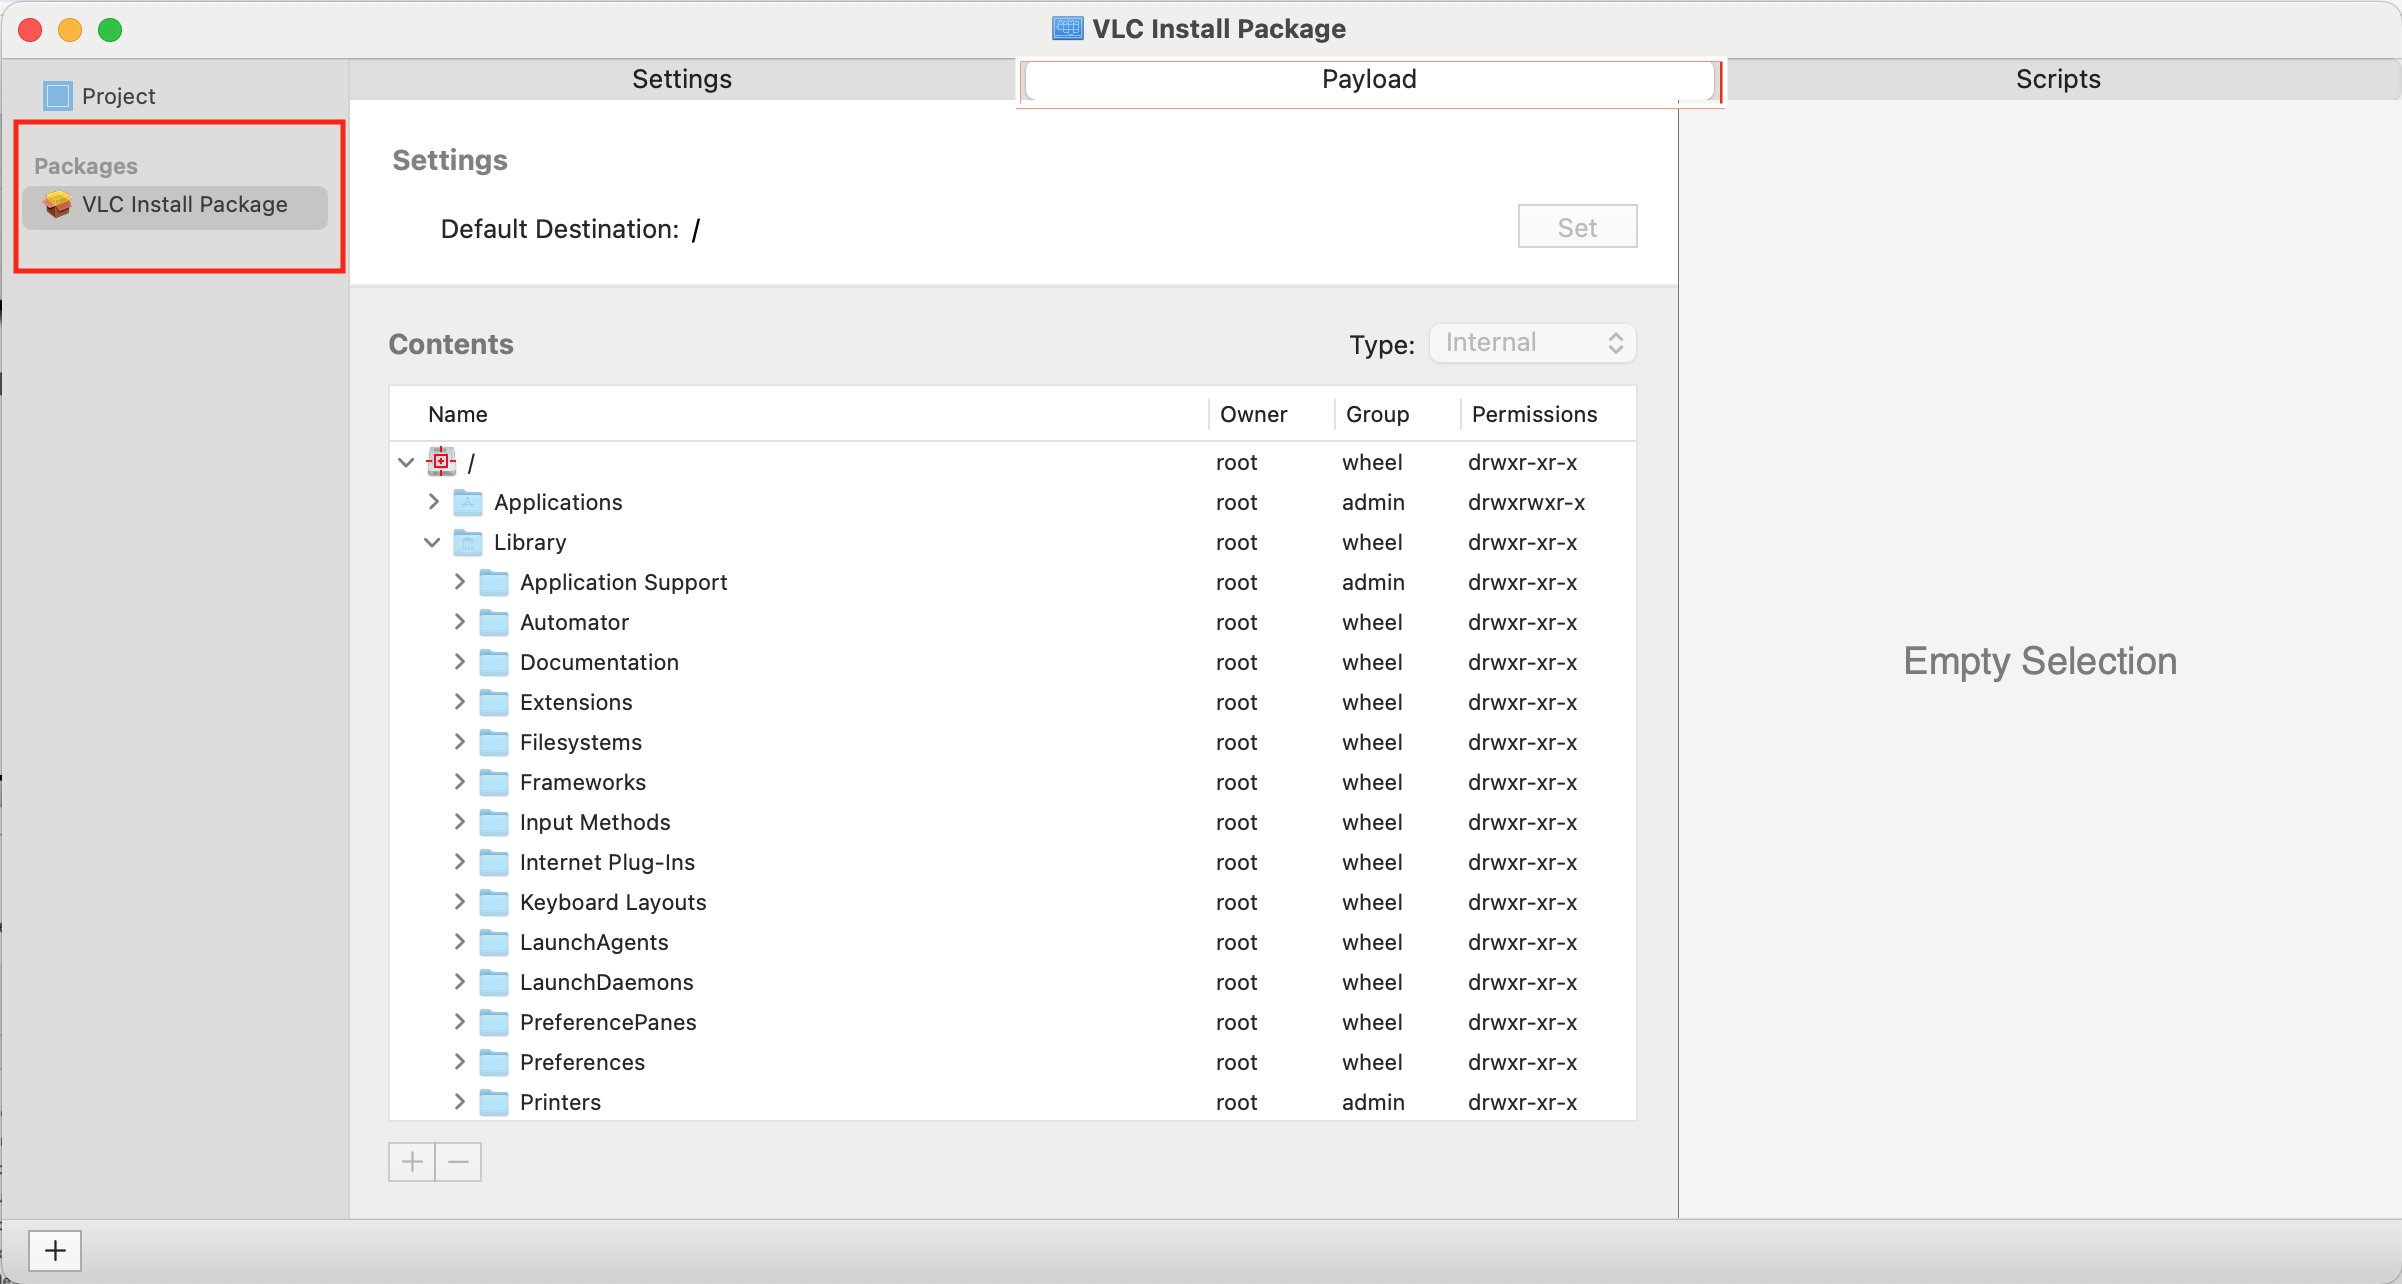Click the Applications folder icon
The image size is (2402, 1284).
coord(468,502)
